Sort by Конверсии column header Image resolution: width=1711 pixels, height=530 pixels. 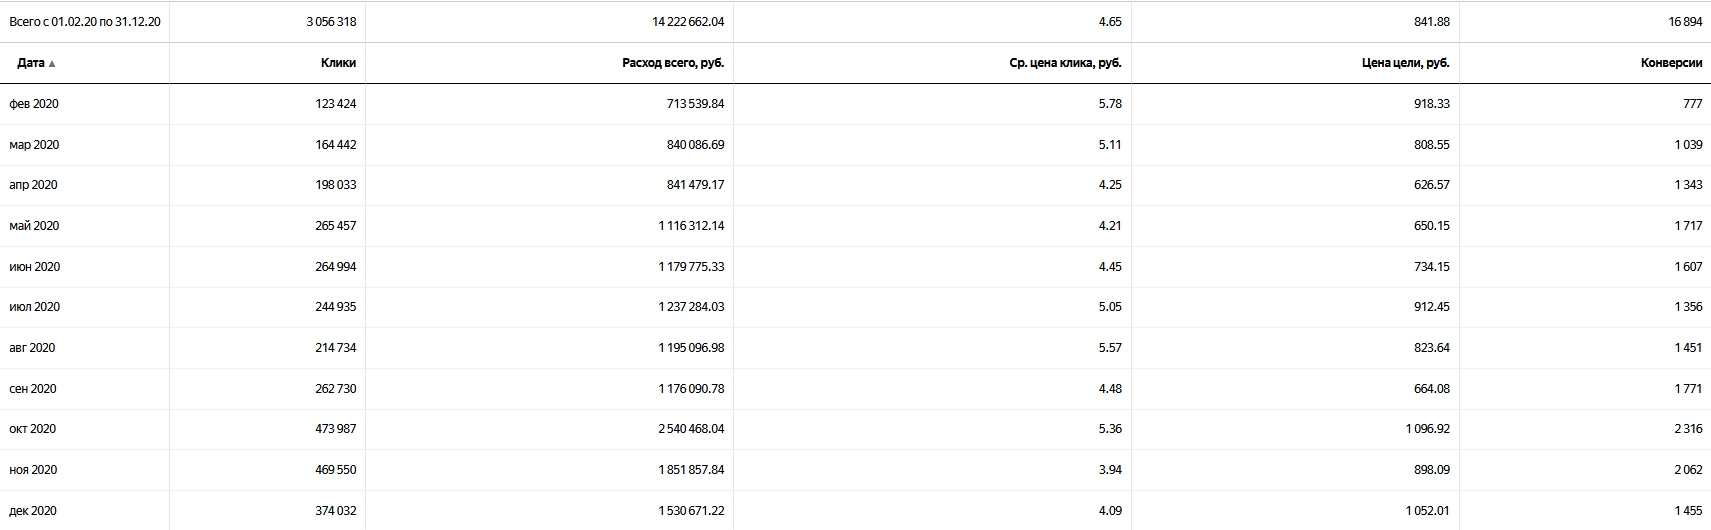click(1671, 63)
